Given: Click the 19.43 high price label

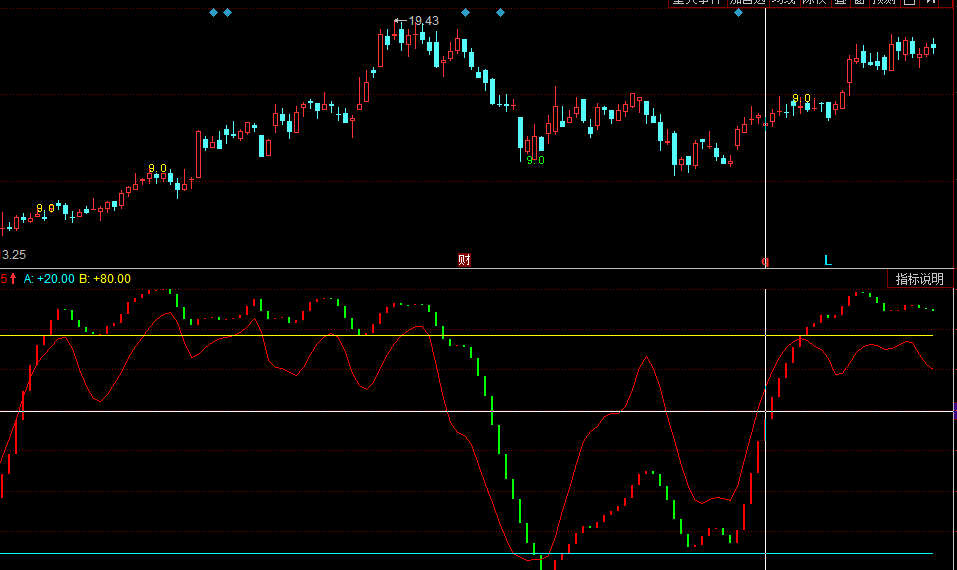Looking at the screenshot, I should tap(423, 20).
